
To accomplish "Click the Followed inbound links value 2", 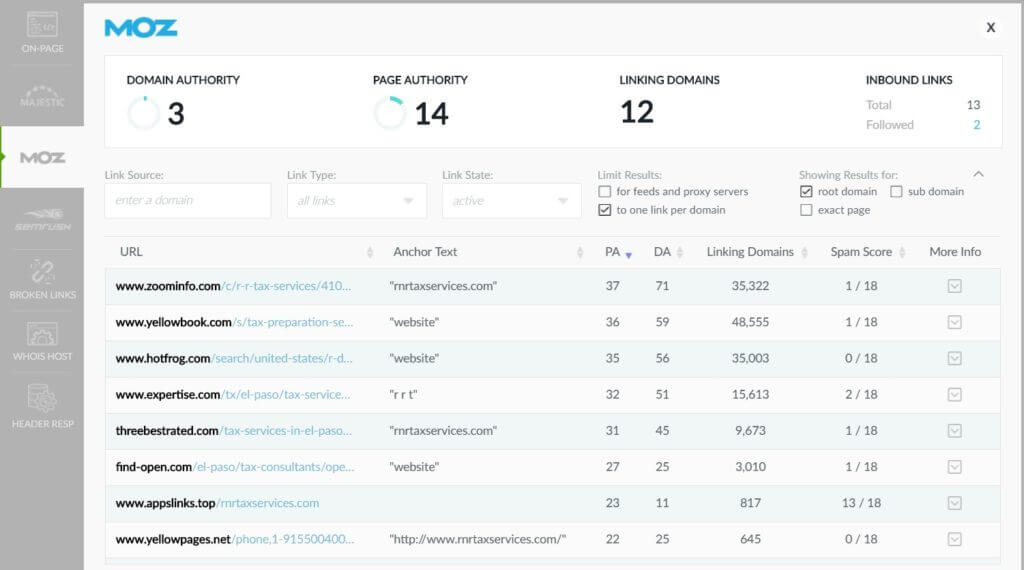I will (976, 125).
